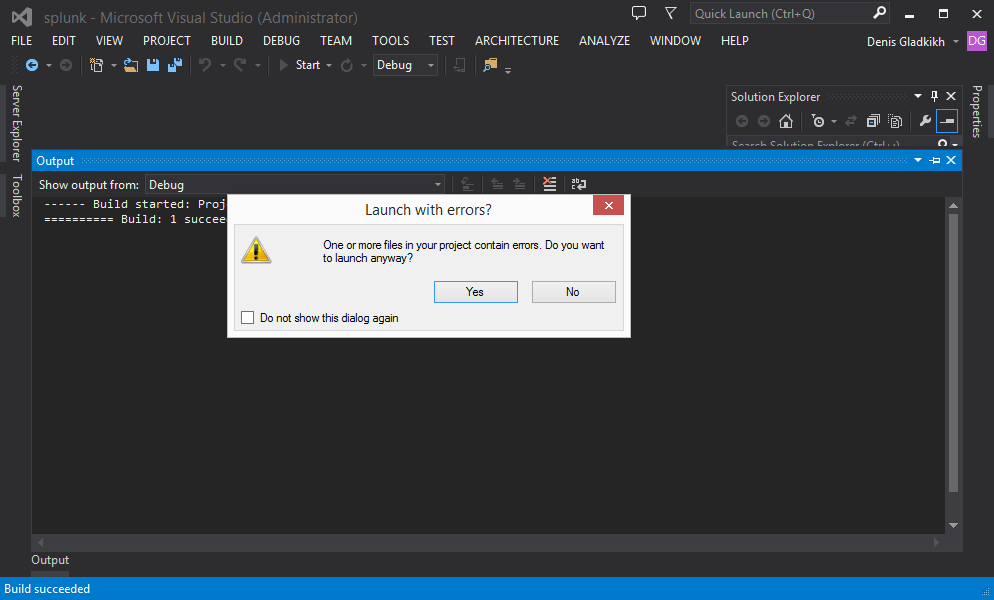This screenshot has width=994, height=600.
Task: Expand the New Project dropdown arrow
Action: tap(113, 65)
